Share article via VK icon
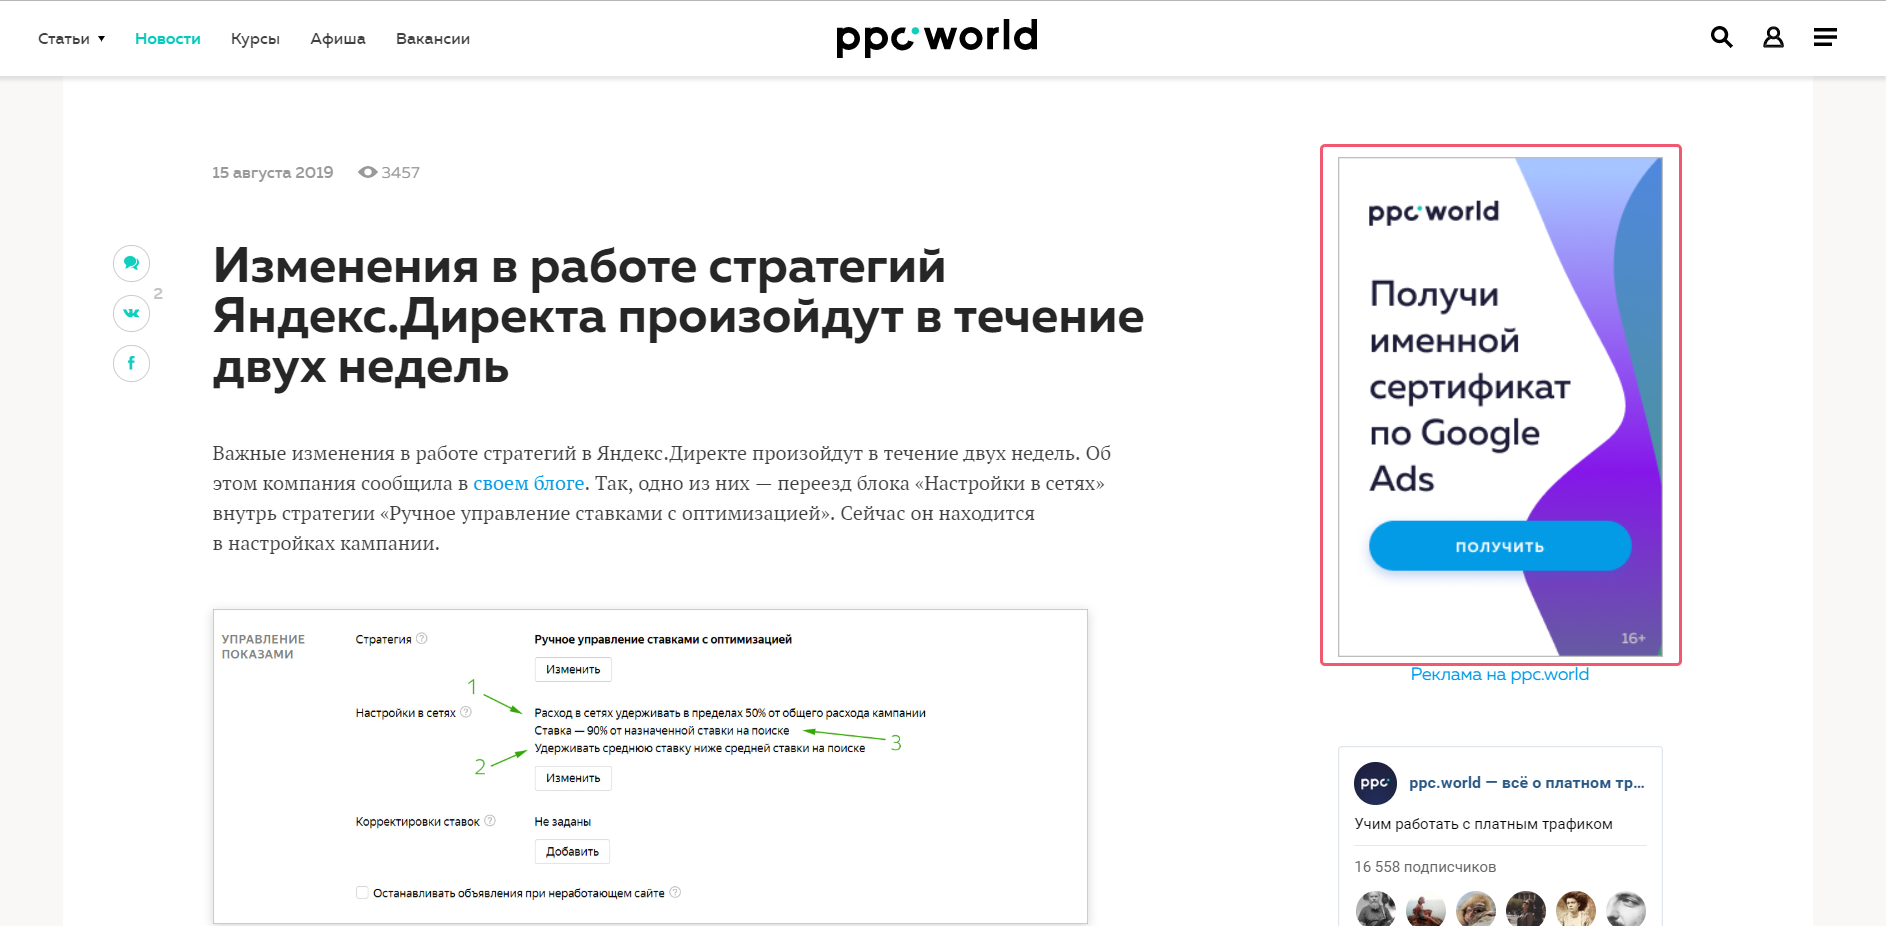 (131, 313)
